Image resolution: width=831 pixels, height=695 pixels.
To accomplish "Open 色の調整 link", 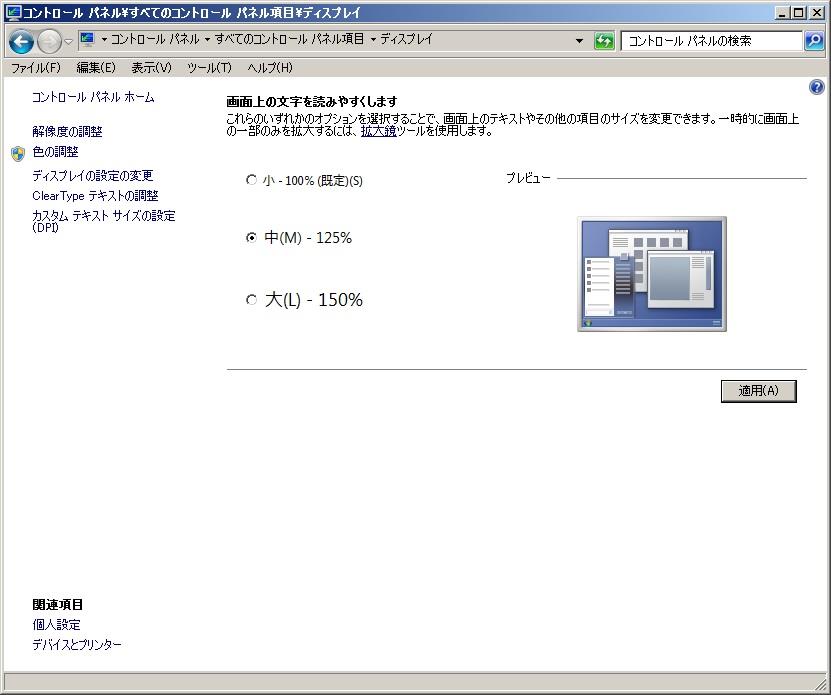I will [x=55, y=152].
